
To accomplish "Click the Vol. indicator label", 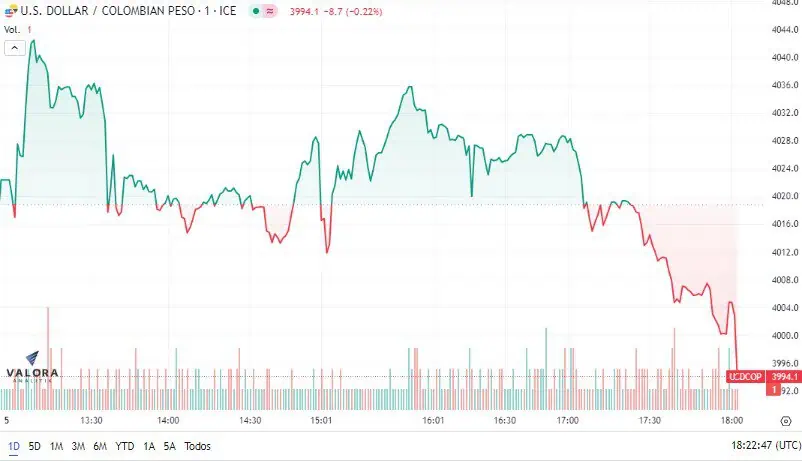I will click(x=12, y=30).
